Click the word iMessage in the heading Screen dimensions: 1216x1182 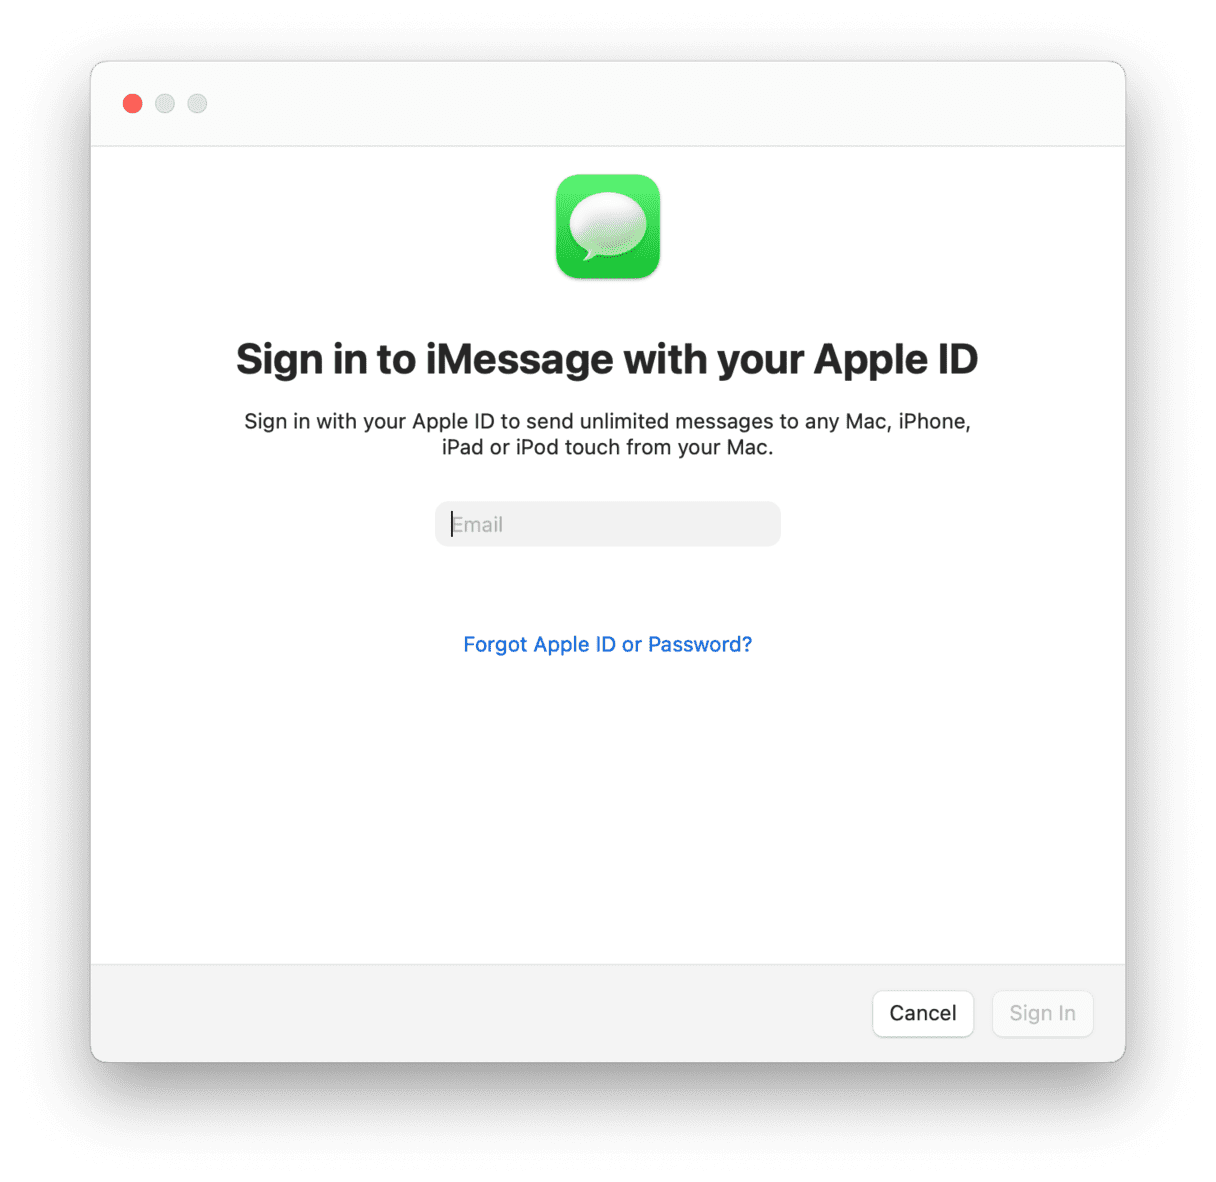click(519, 359)
